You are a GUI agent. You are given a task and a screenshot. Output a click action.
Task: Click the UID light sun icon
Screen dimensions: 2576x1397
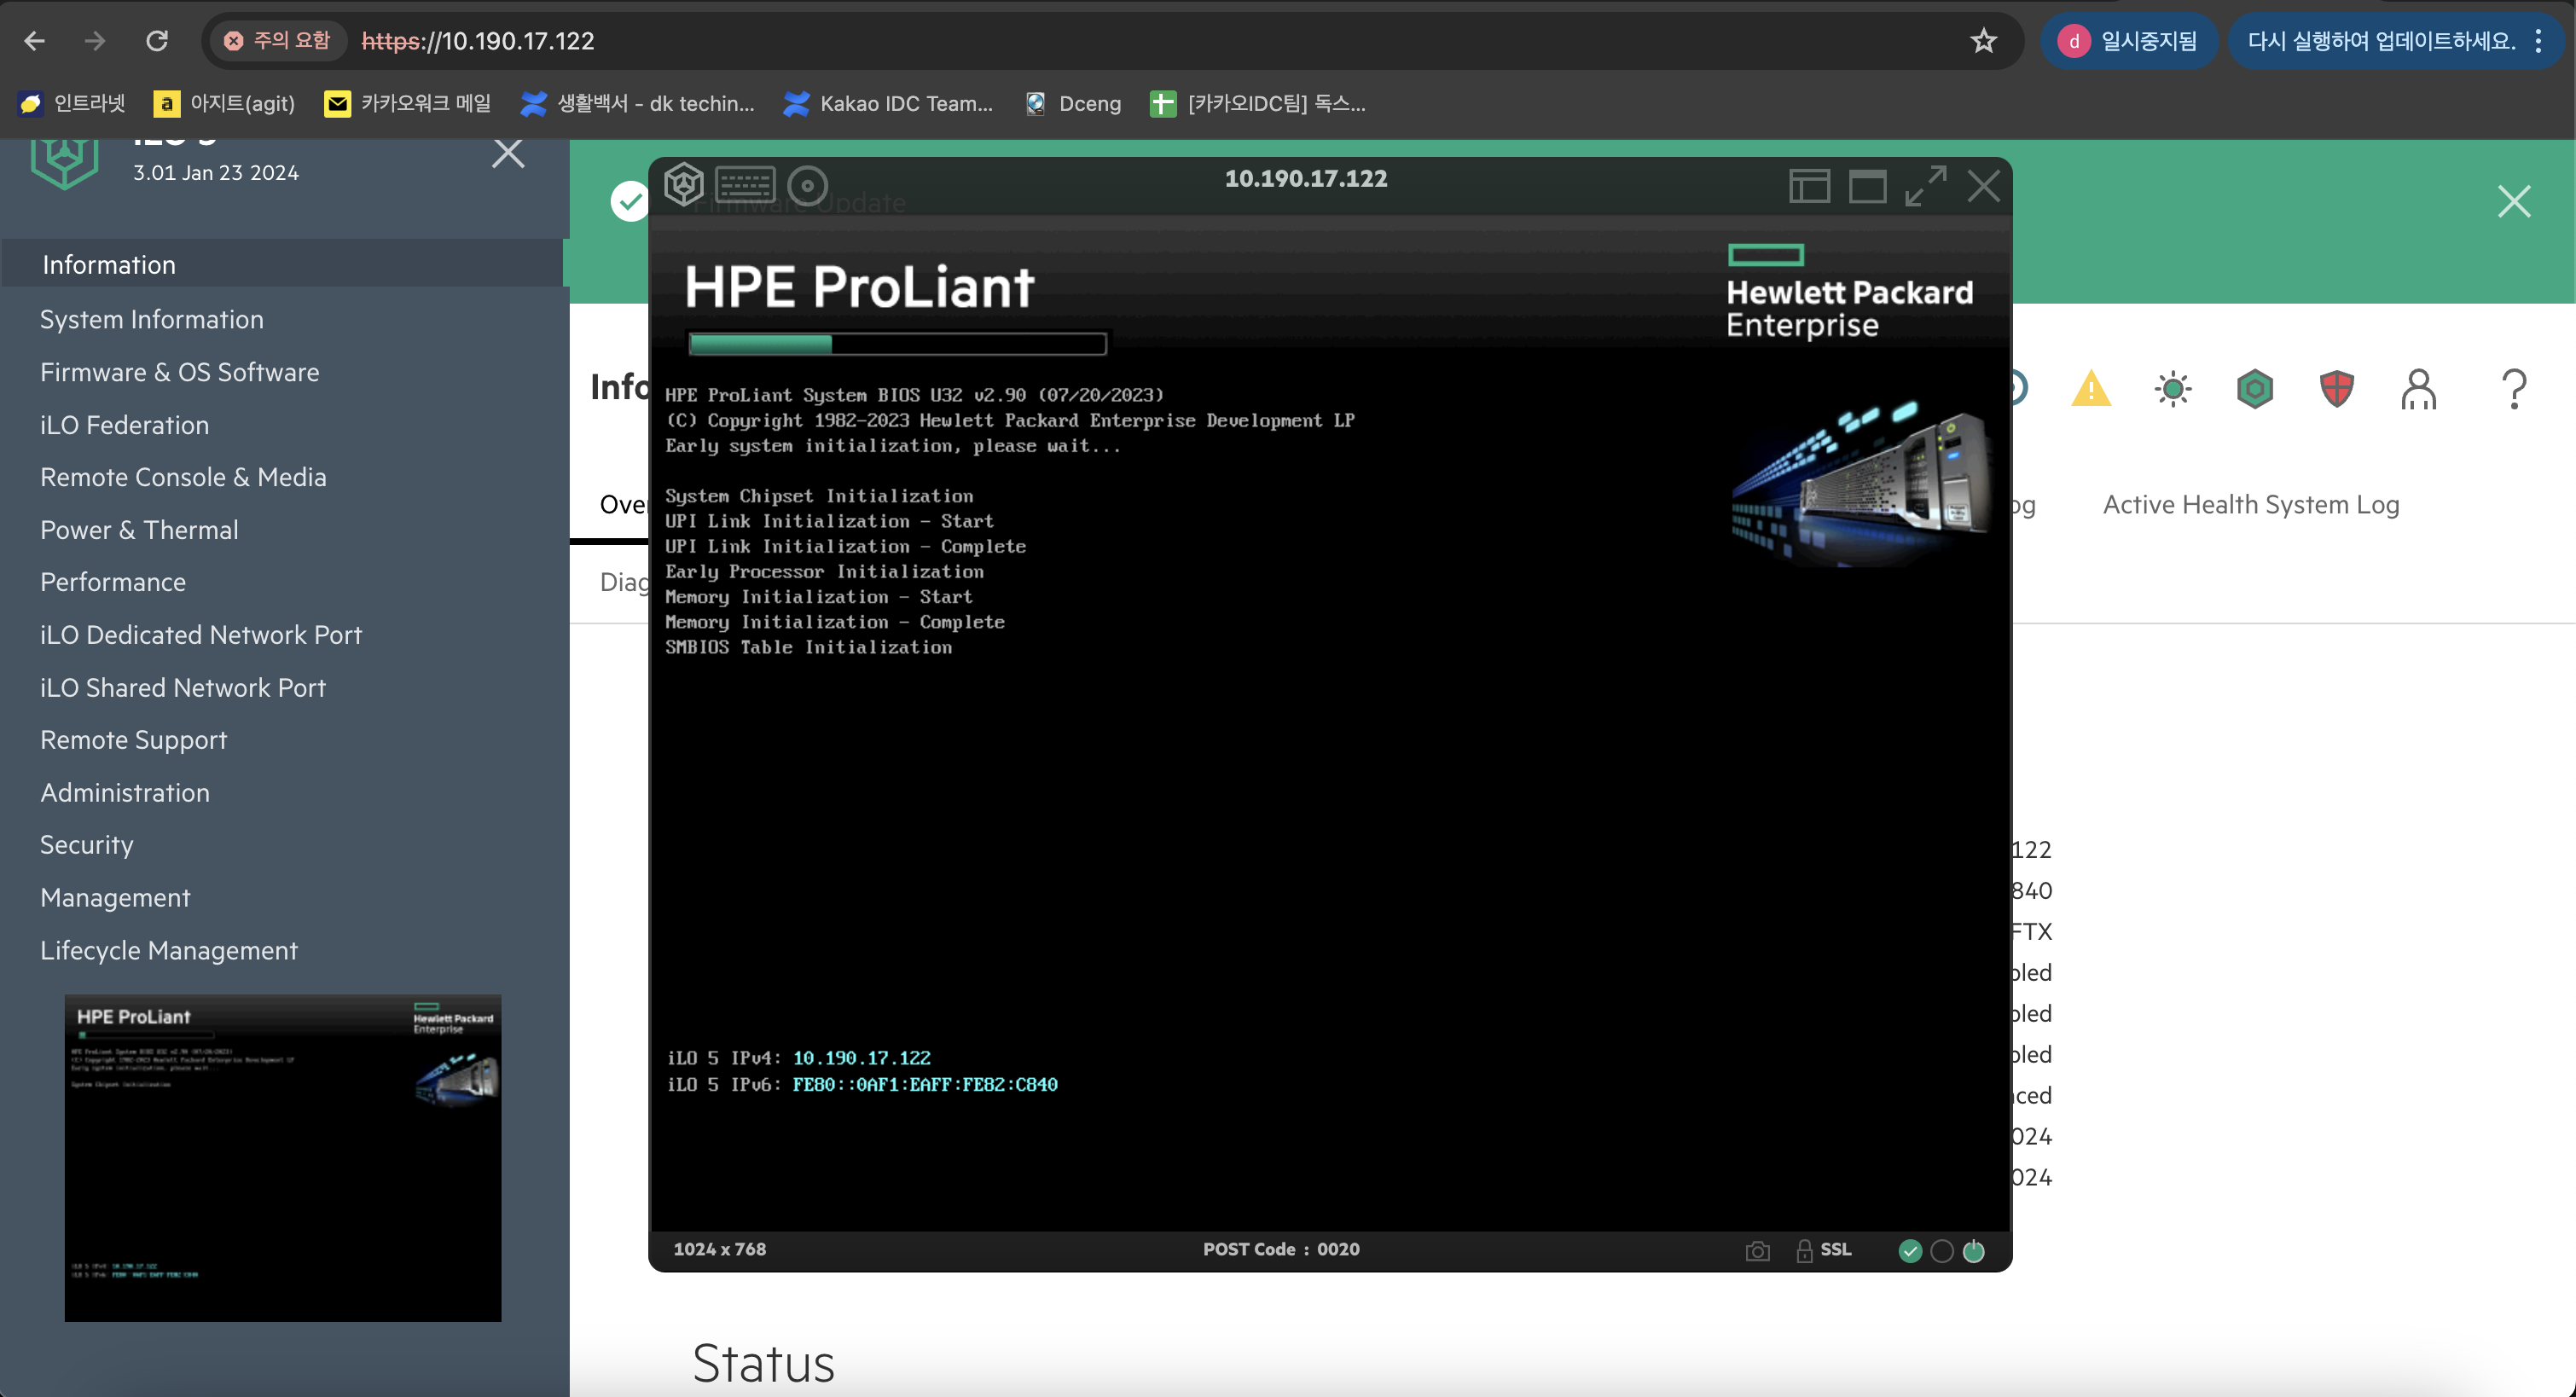(2173, 388)
